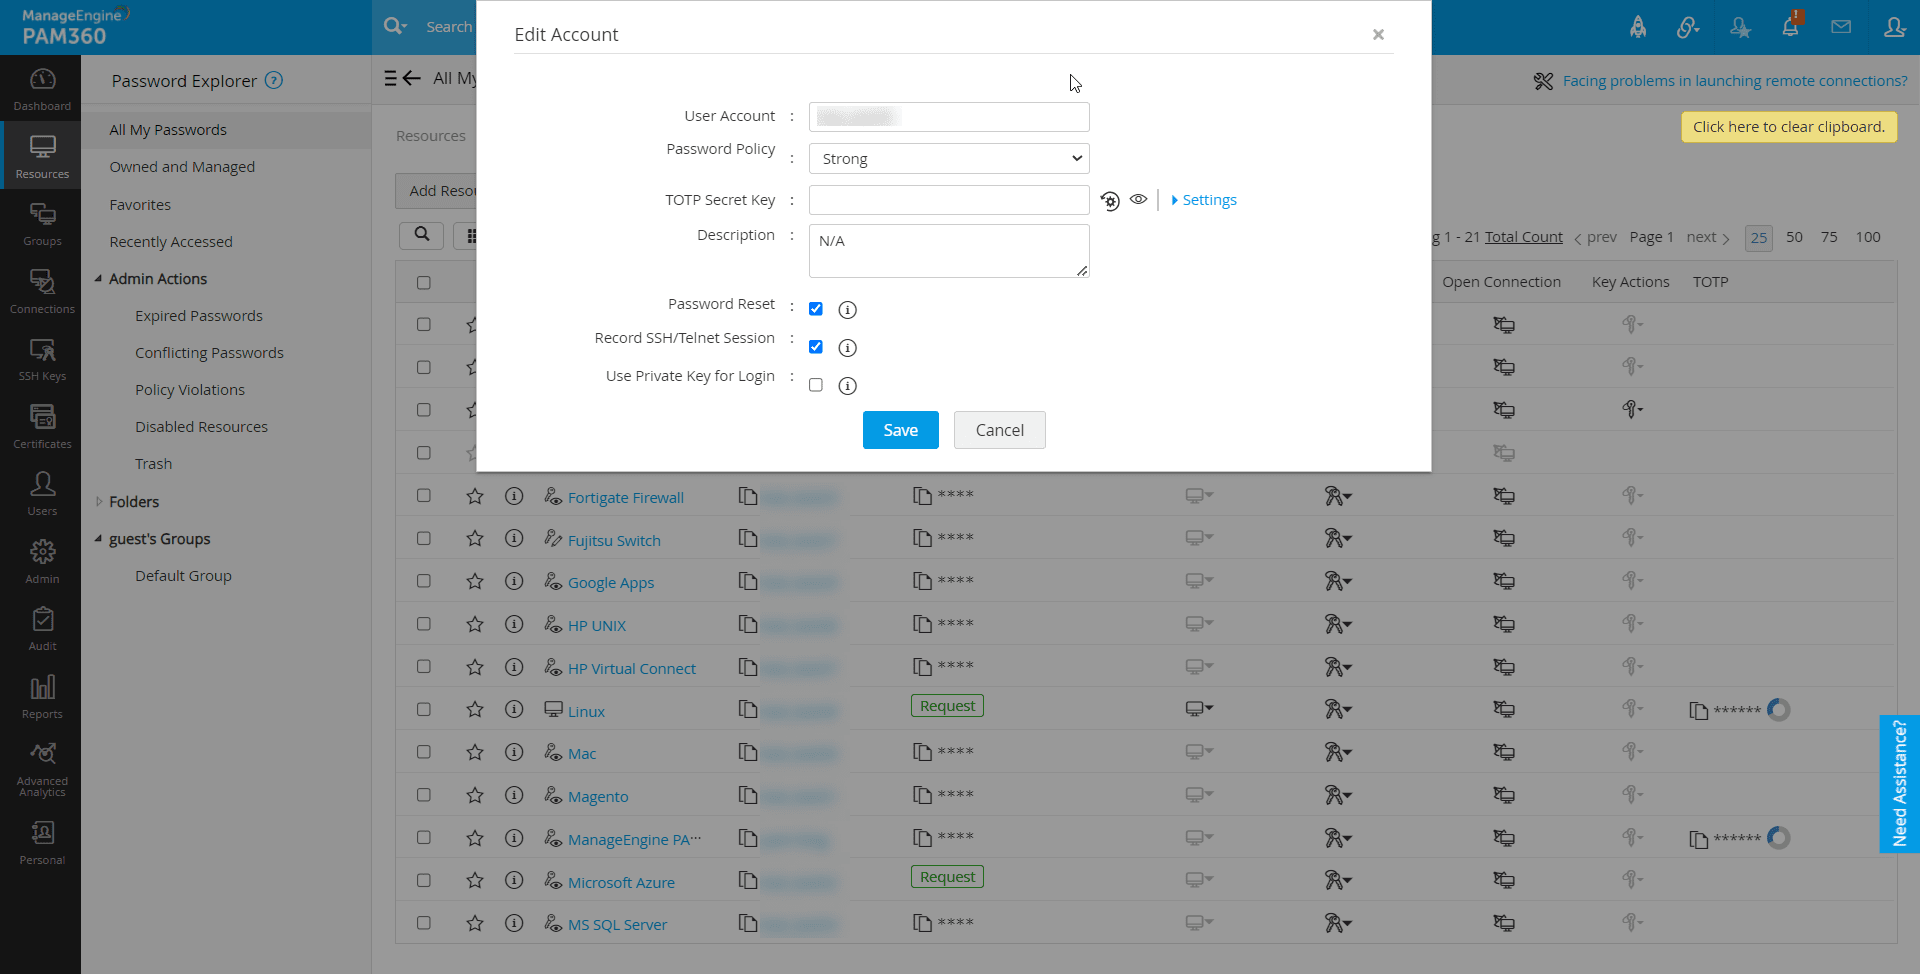Image resolution: width=1920 pixels, height=974 pixels.
Task: Focus the TOTP Secret Key field
Action: pos(949,200)
